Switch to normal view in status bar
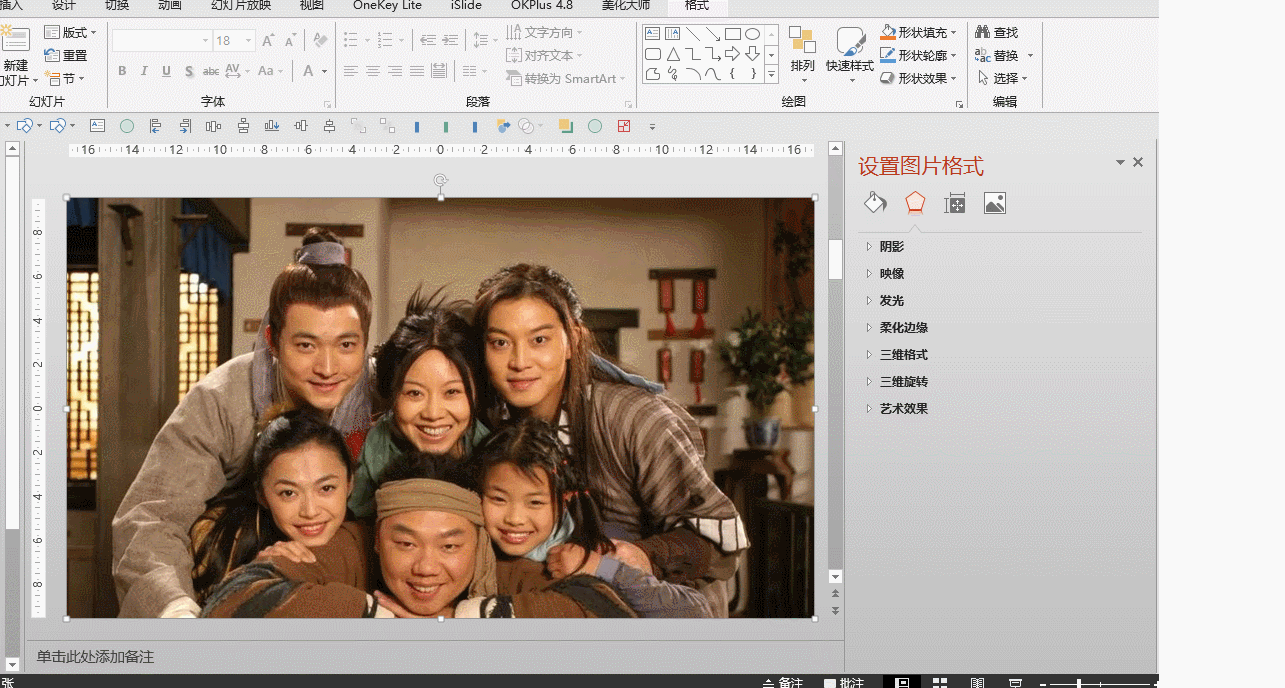Image resolution: width=1285 pixels, height=688 pixels. (902, 683)
